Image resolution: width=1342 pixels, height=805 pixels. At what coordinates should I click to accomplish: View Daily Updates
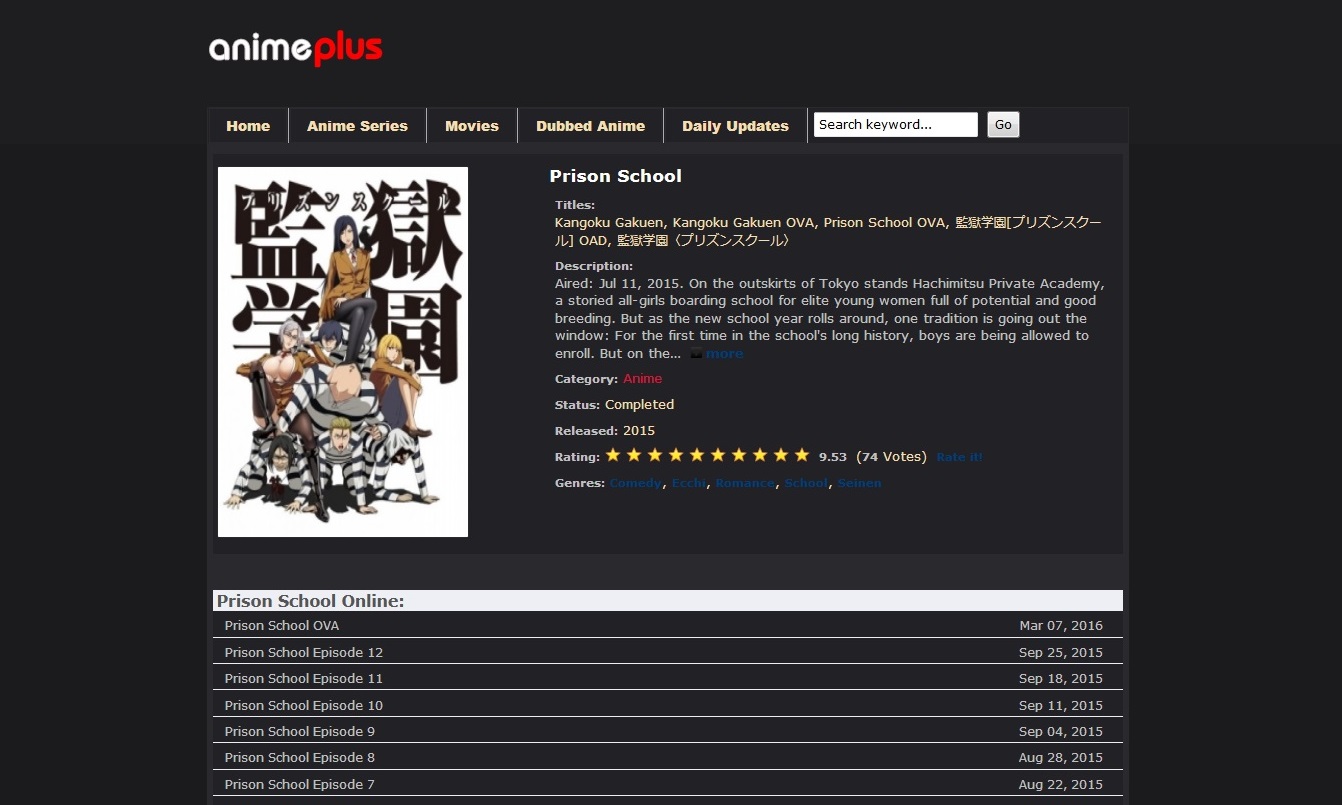coord(735,126)
